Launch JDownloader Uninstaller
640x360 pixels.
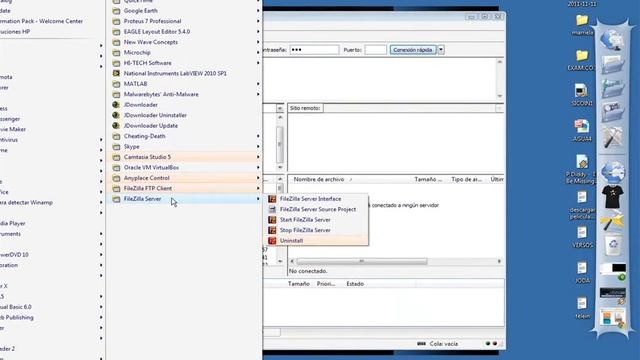155,115
